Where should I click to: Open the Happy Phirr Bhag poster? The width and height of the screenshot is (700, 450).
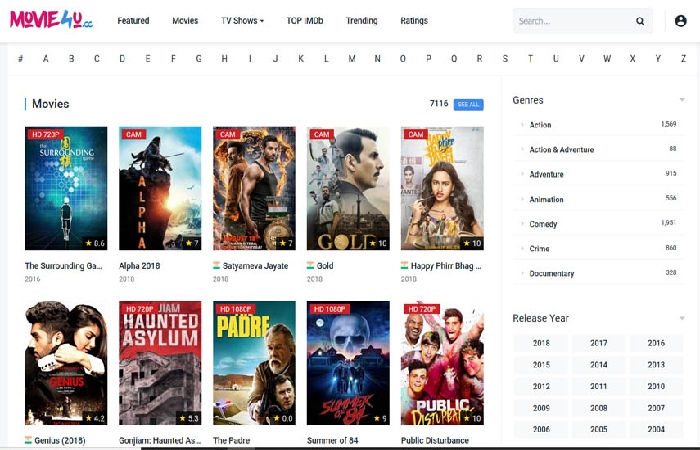coord(442,188)
